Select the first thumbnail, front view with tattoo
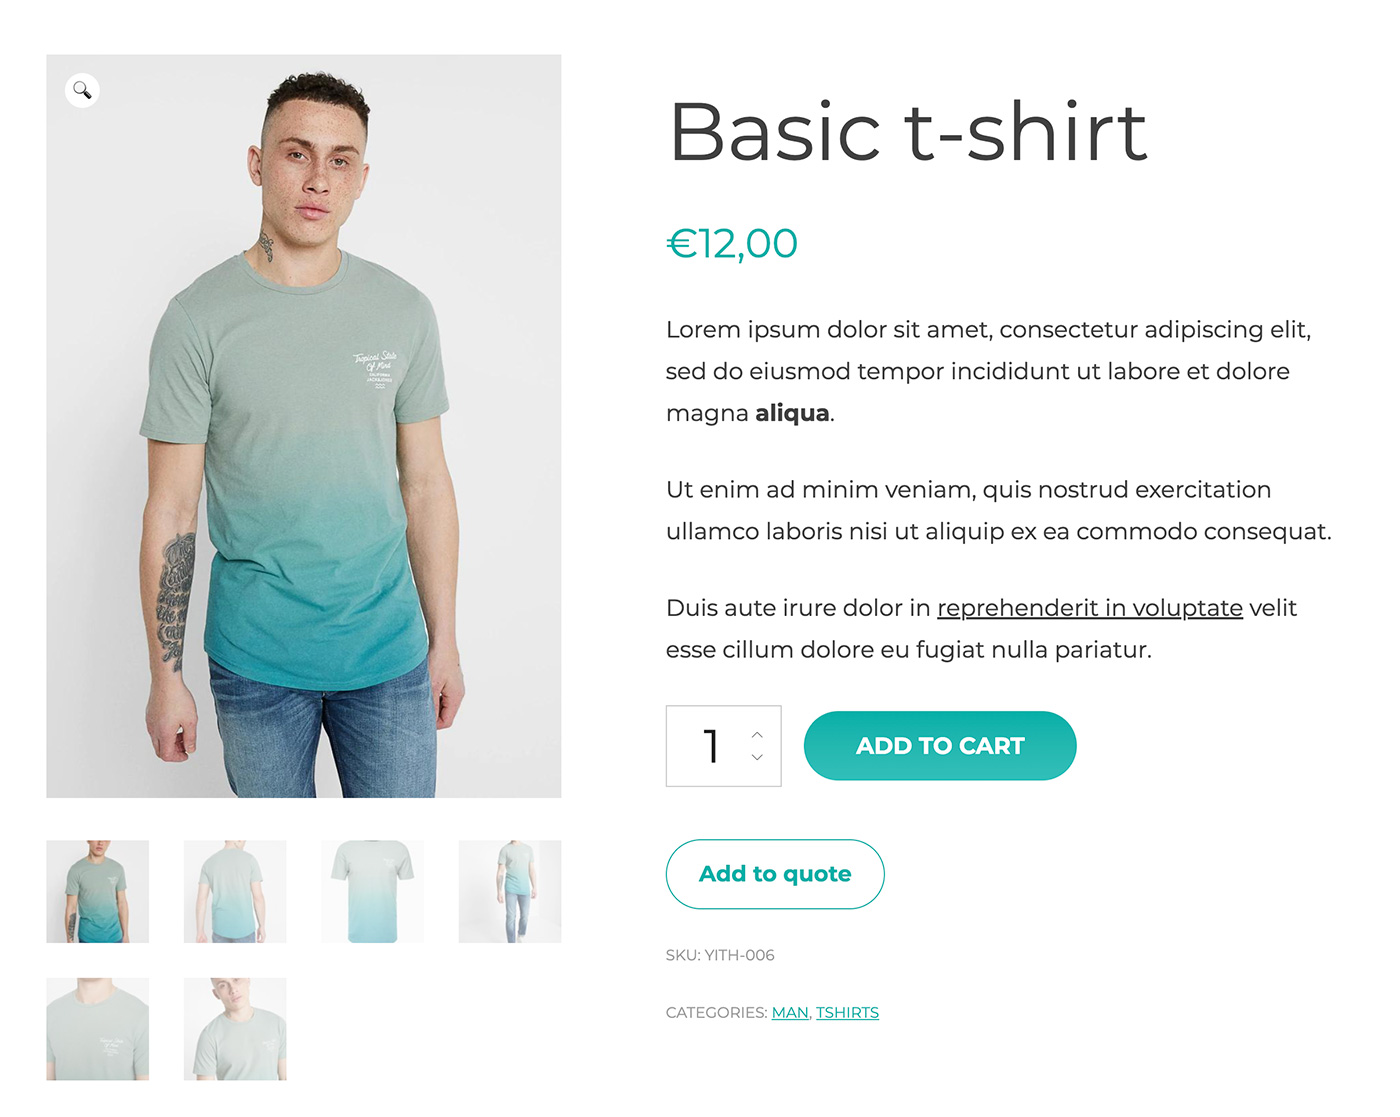Image resolution: width=1400 pixels, height=1117 pixels. pyautogui.click(x=98, y=891)
